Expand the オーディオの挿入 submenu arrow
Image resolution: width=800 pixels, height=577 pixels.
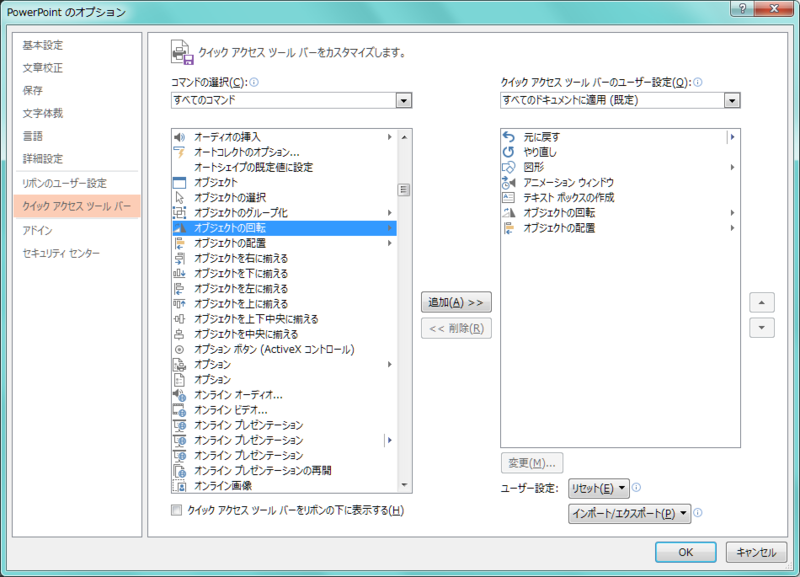coord(389,137)
